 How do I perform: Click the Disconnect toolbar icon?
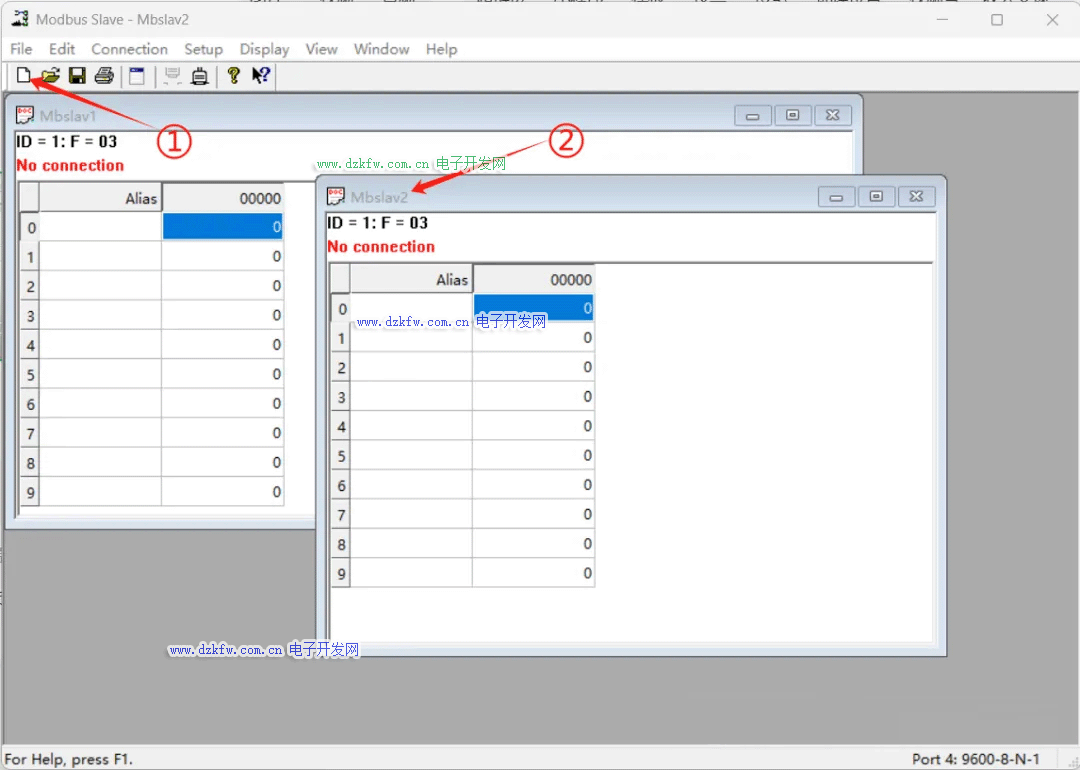pos(200,75)
